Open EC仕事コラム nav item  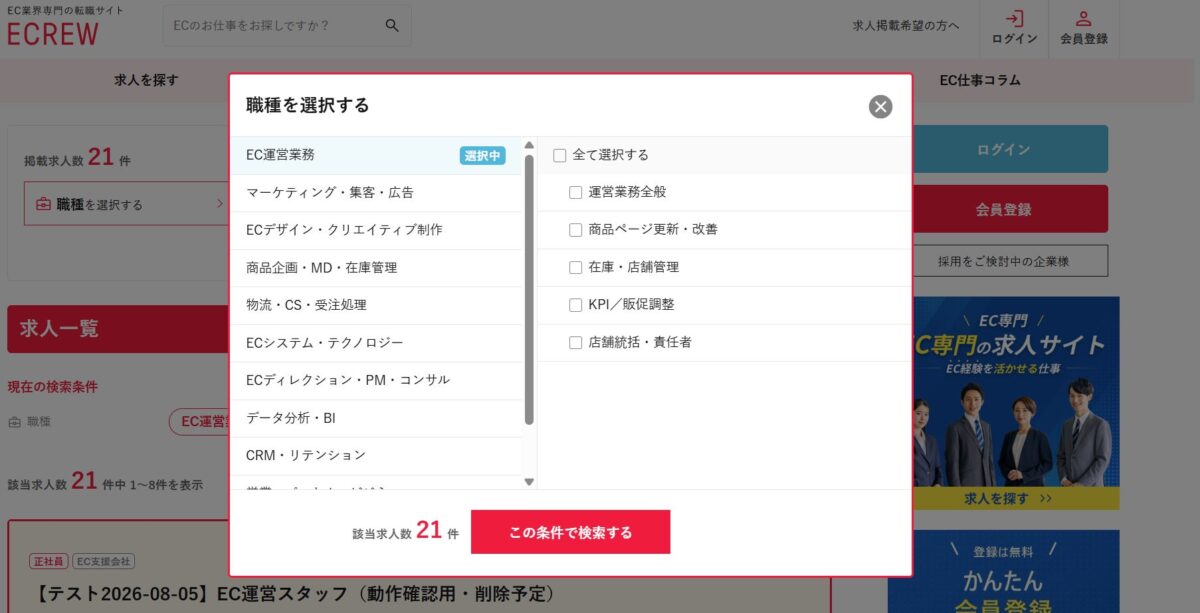[980, 80]
